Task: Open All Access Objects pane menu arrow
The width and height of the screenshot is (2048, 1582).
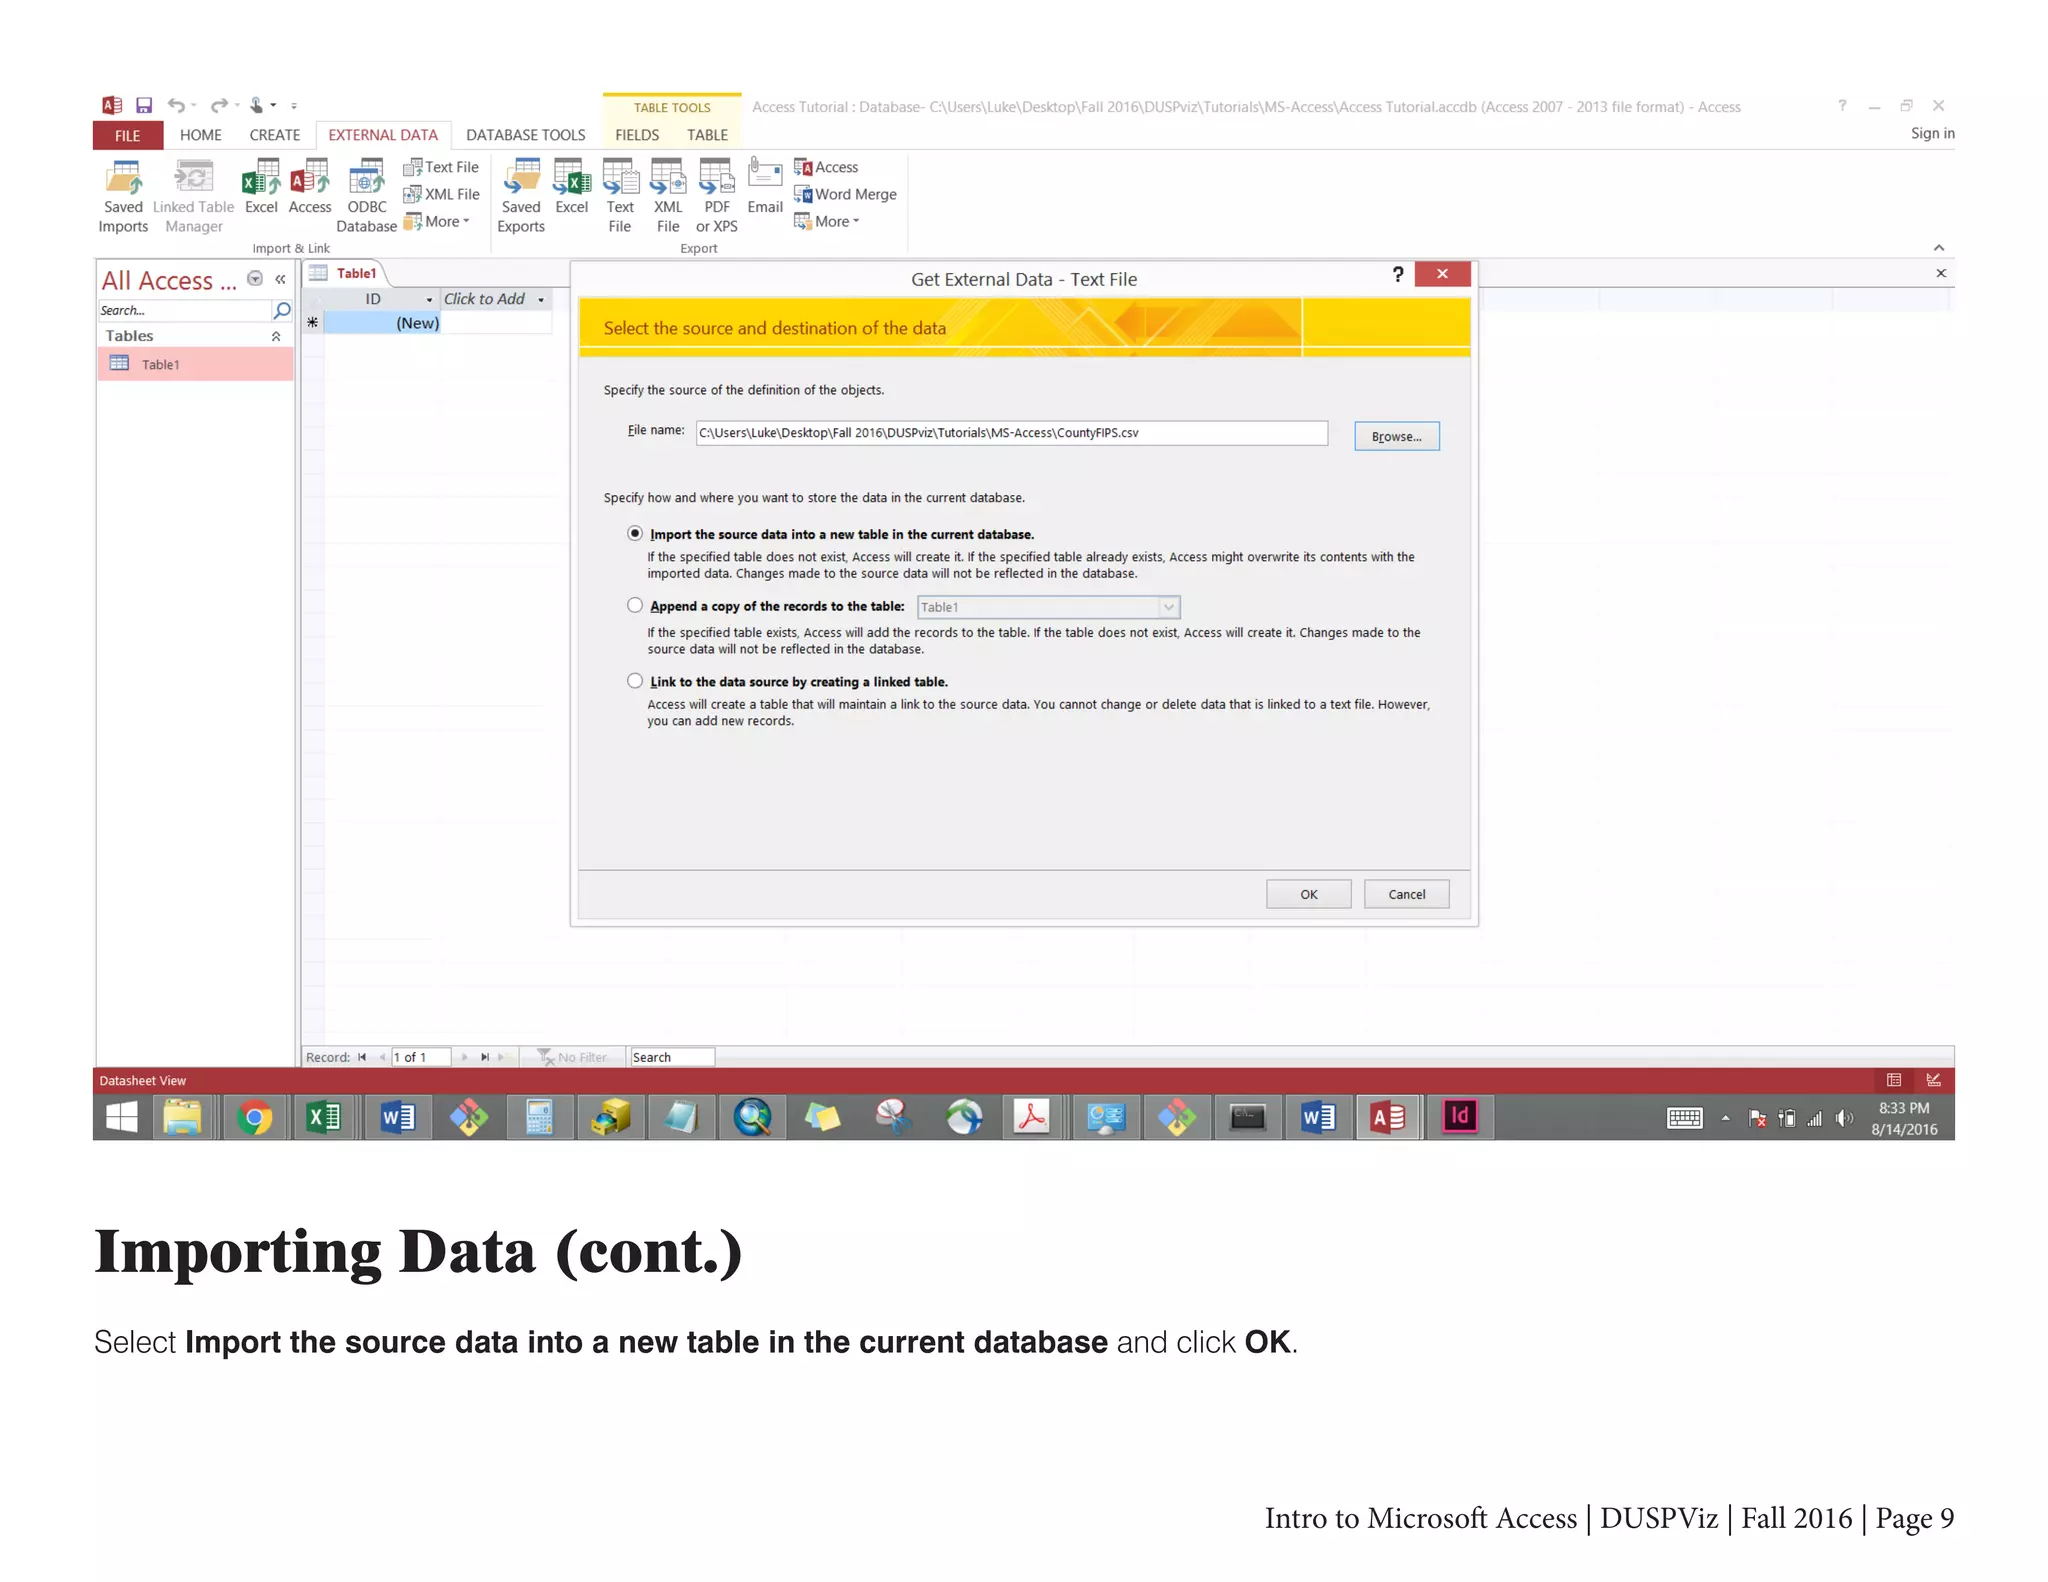Action: (256, 279)
